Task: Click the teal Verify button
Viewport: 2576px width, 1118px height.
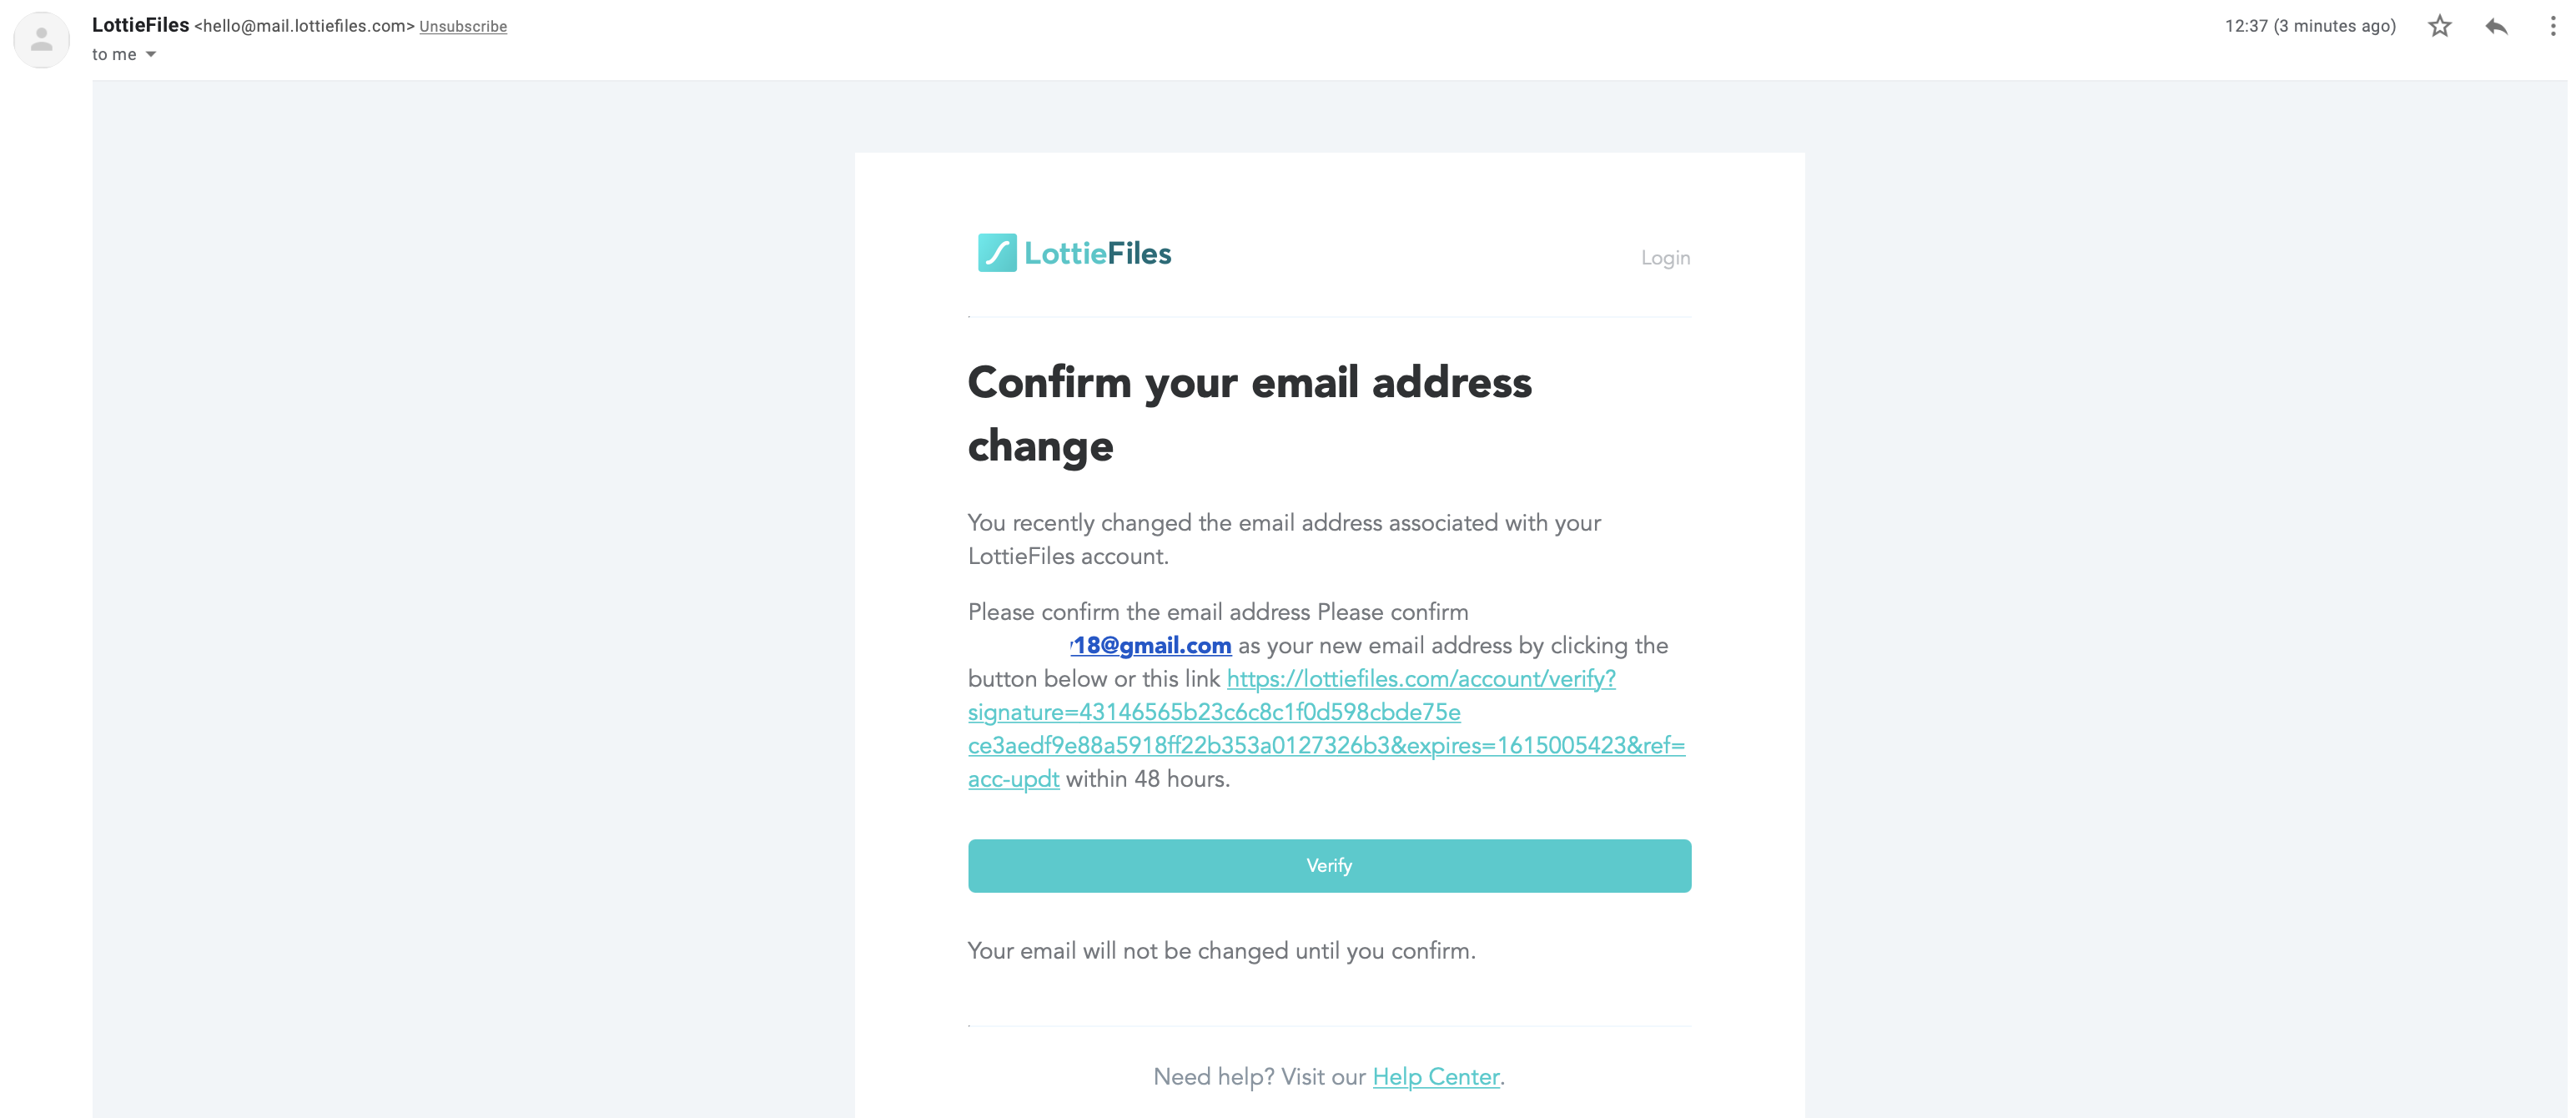Action: [x=1329, y=866]
